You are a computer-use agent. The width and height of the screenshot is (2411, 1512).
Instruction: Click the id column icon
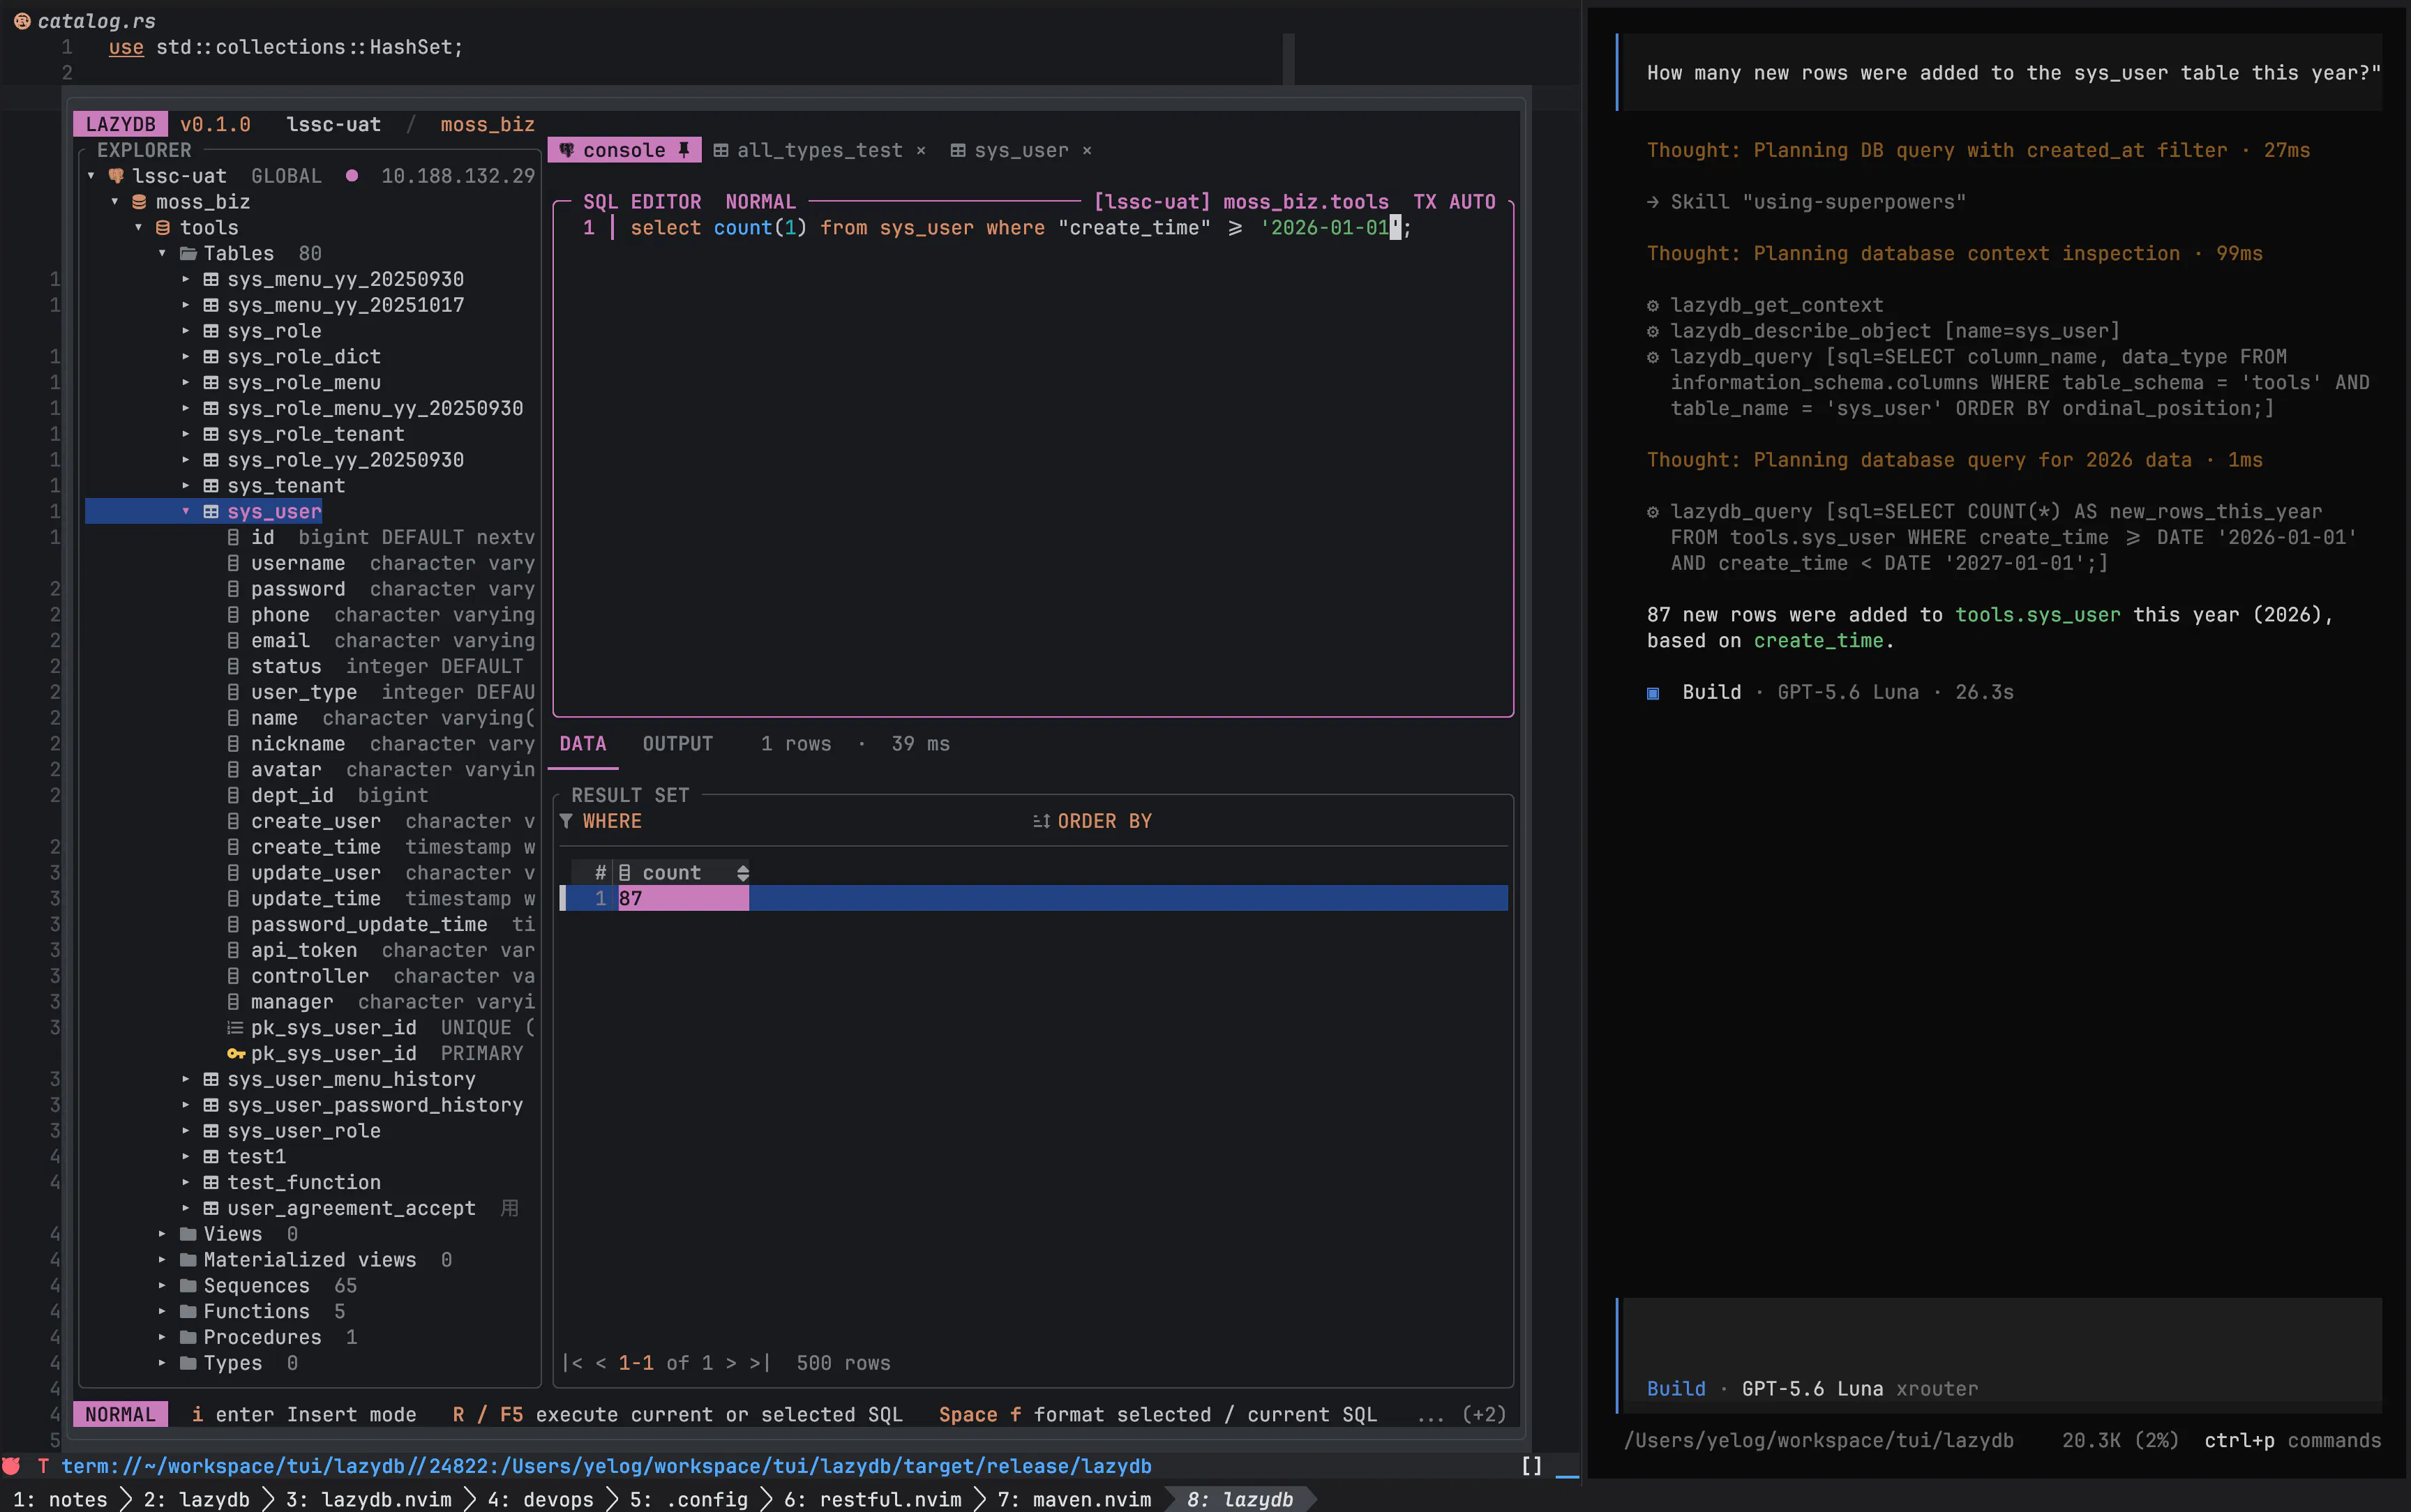(233, 538)
